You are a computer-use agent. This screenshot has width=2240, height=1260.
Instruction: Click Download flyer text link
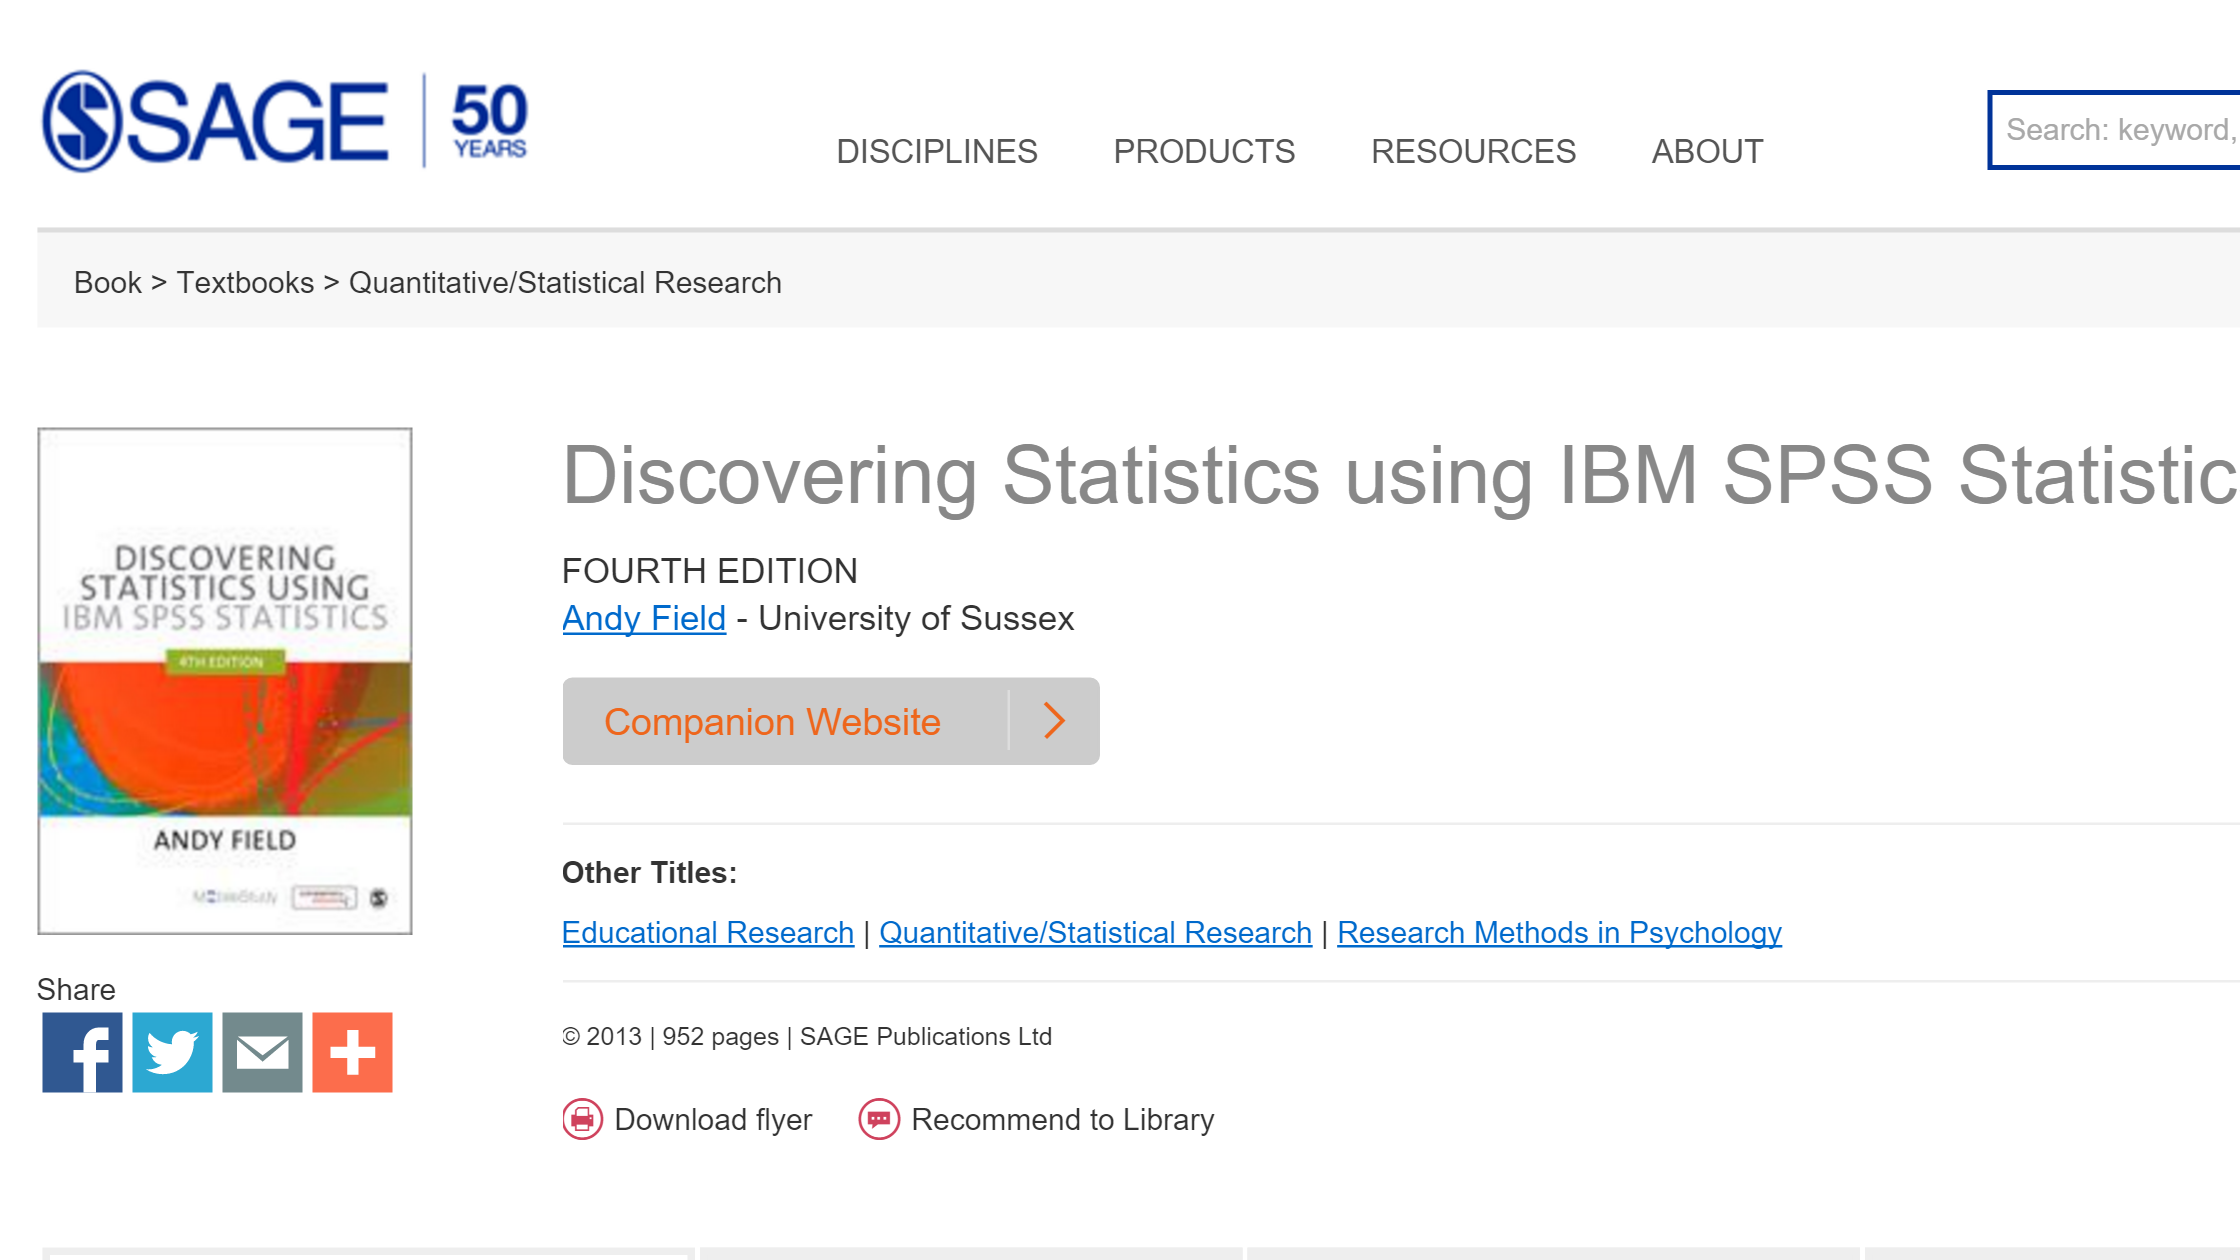(x=713, y=1119)
